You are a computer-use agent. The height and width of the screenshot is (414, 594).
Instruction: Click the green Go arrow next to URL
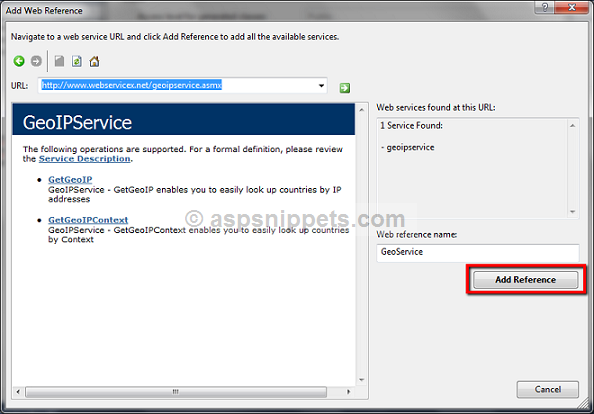pos(345,88)
